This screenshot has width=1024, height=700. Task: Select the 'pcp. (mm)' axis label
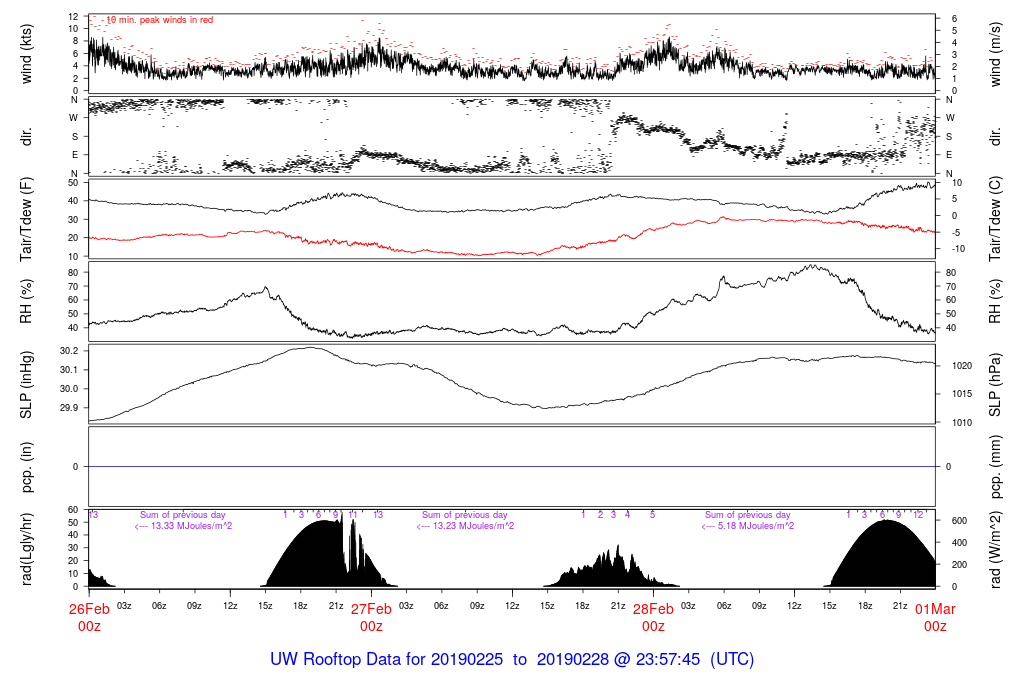coord(995,467)
